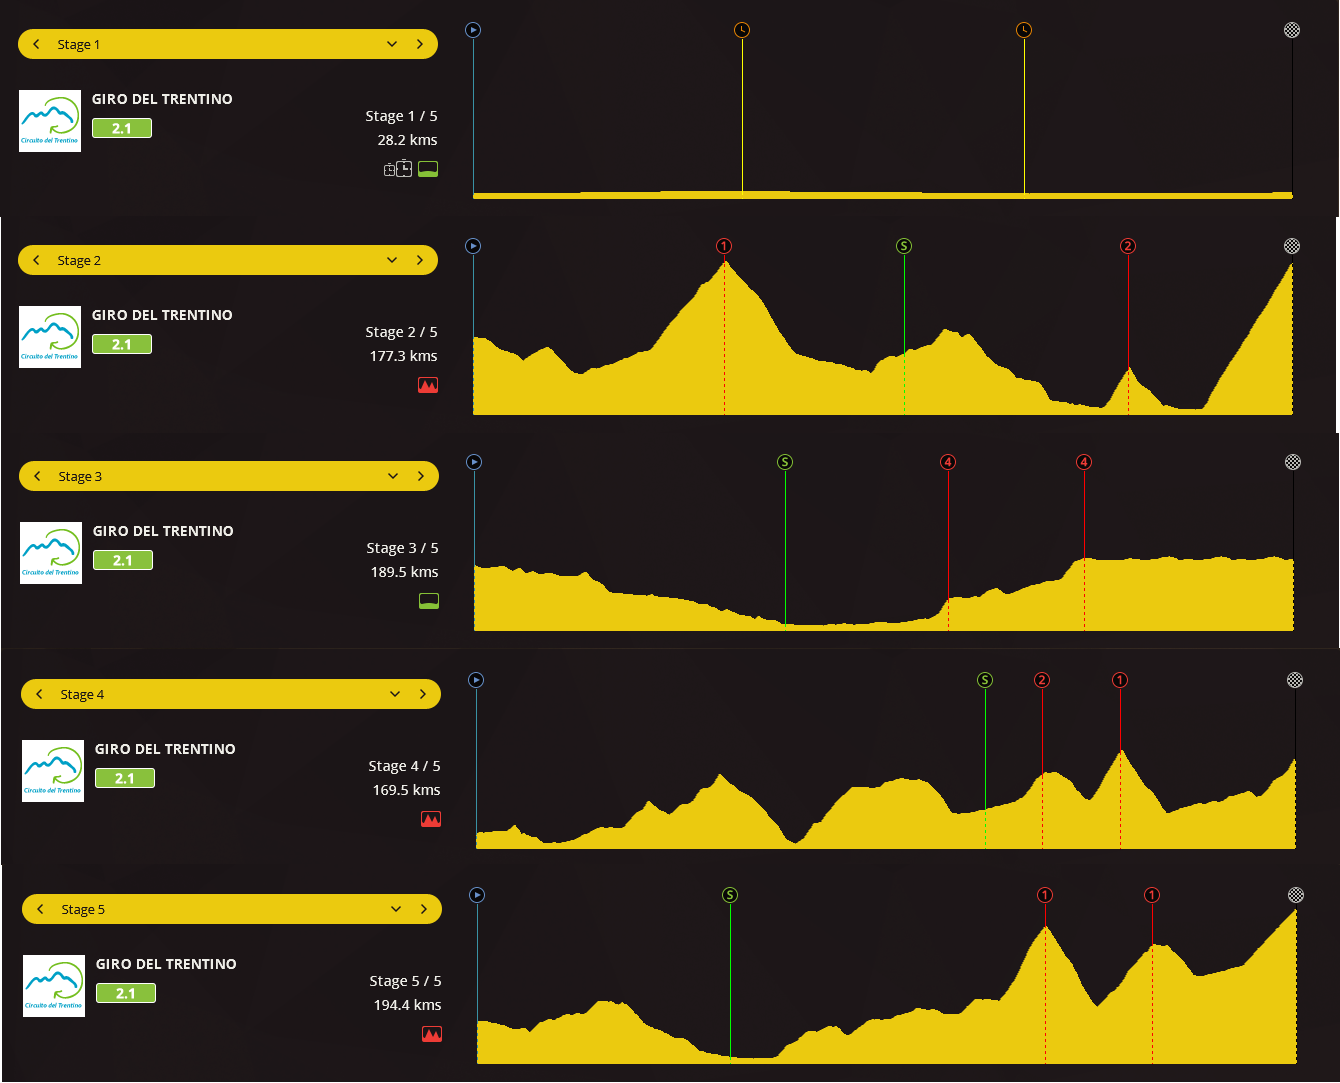Click the green flat stage icon in Stage 3

pos(429,601)
